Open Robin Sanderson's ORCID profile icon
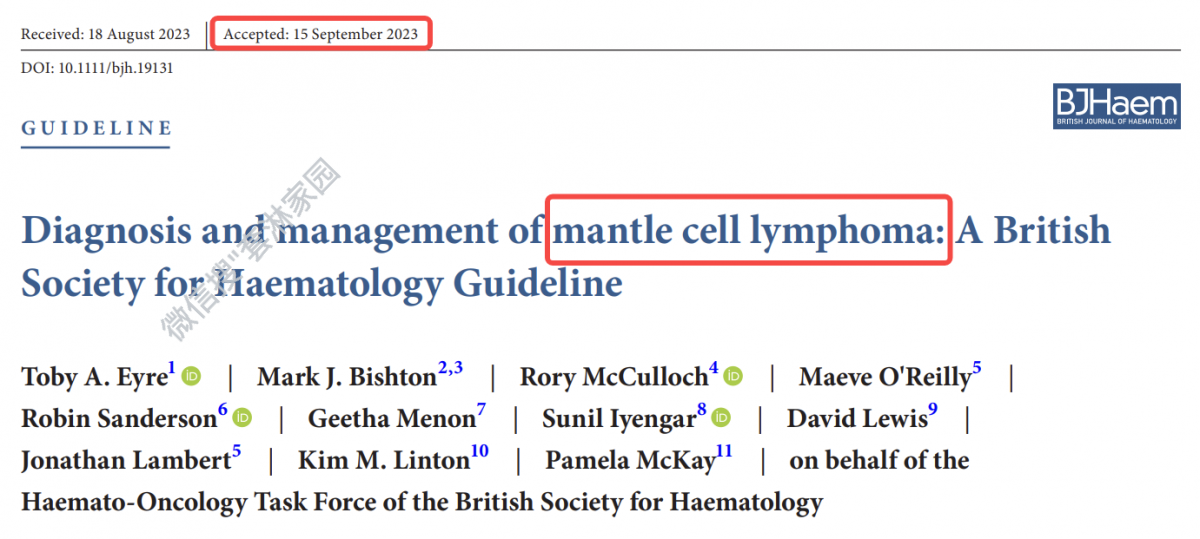Image resolution: width=1200 pixels, height=539 pixels. tap(243, 418)
